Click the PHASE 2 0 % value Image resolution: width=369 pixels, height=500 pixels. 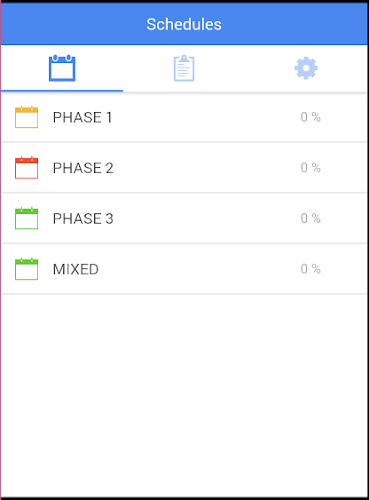tap(310, 168)
